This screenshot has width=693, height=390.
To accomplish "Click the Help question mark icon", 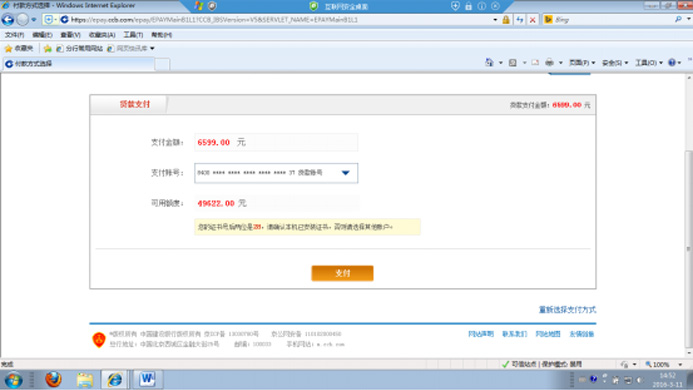I will 672,62.
